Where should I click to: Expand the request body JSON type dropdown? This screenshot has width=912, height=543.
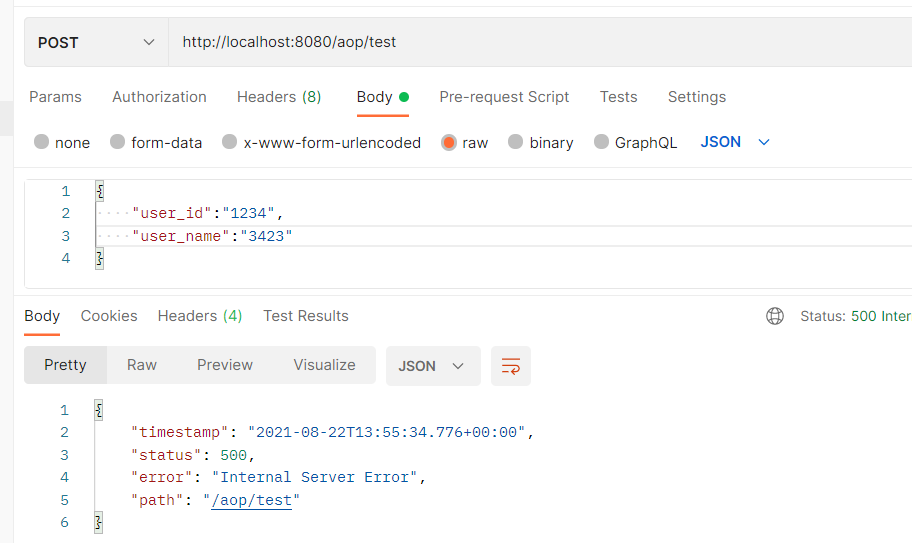pyautogui.click(x=735, y=142)
